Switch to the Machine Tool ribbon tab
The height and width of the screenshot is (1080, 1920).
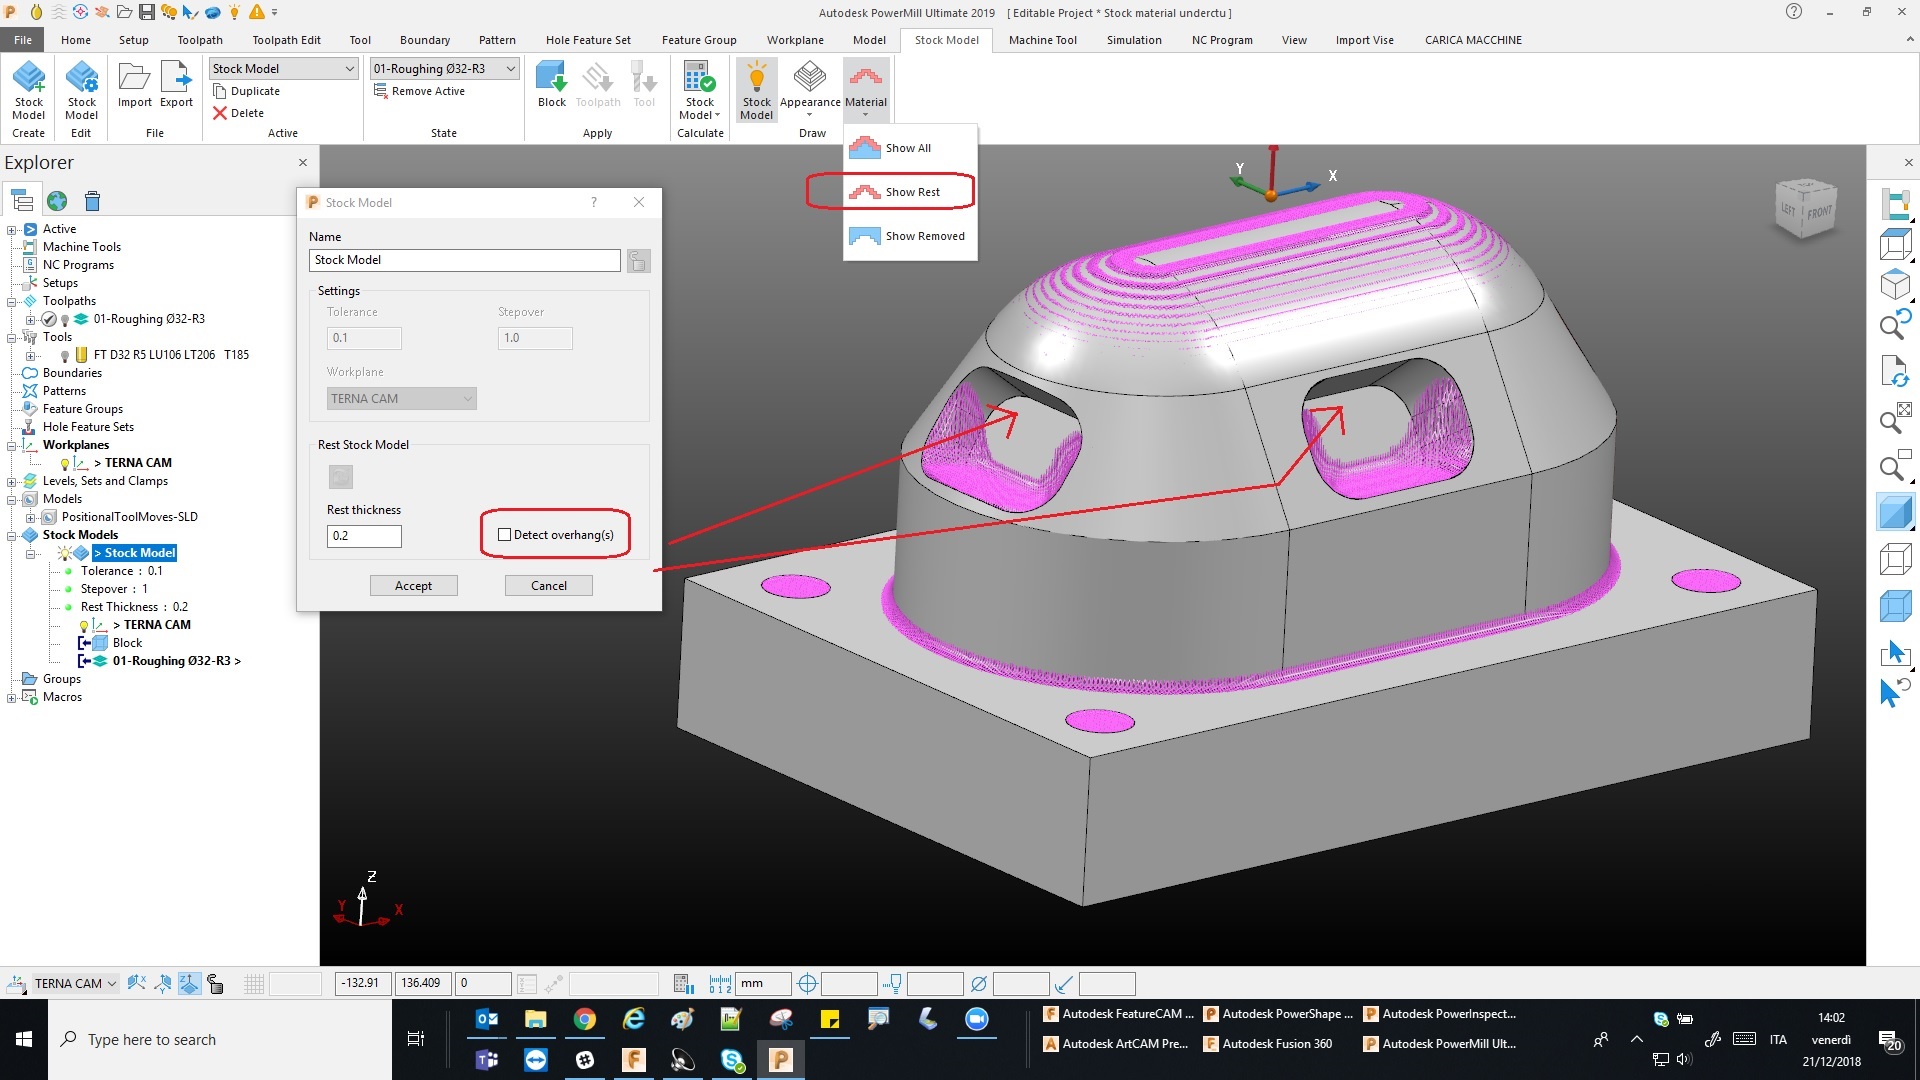point(1042,40)
